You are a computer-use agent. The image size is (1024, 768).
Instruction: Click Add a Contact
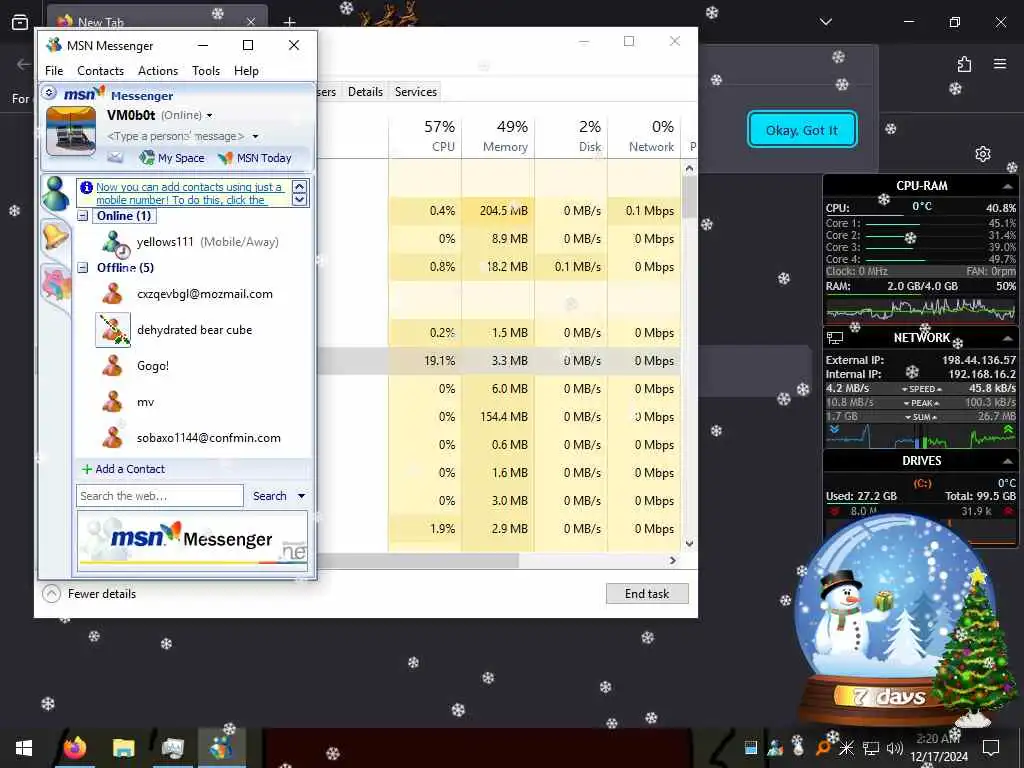(x=123, y=469)
